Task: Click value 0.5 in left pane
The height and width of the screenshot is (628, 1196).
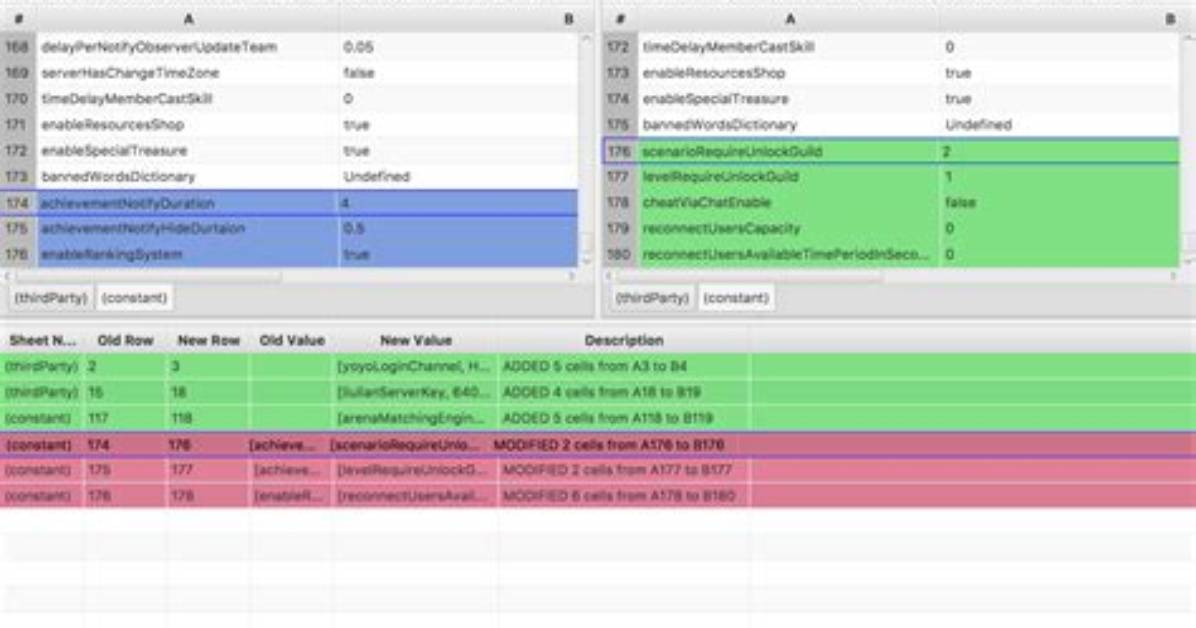Action: click(353, 228)
